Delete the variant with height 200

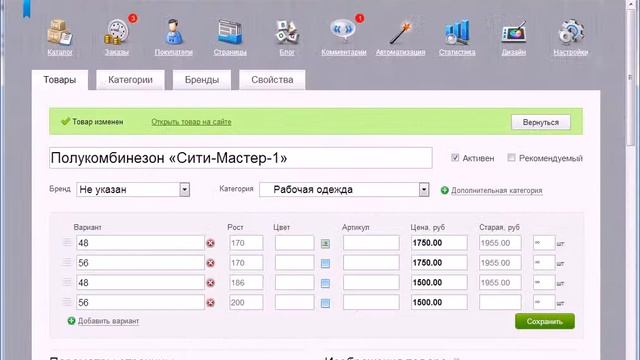coord(211,303)
